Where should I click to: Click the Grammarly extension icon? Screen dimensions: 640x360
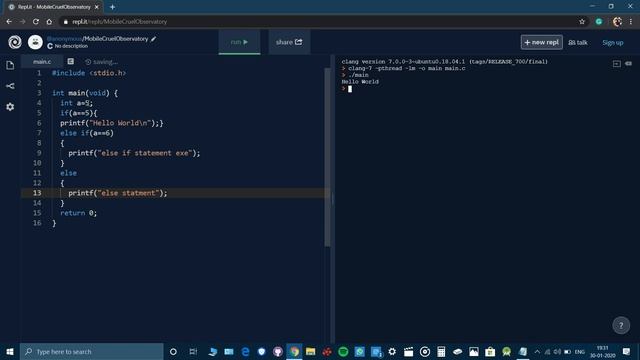tap(599, 22)
